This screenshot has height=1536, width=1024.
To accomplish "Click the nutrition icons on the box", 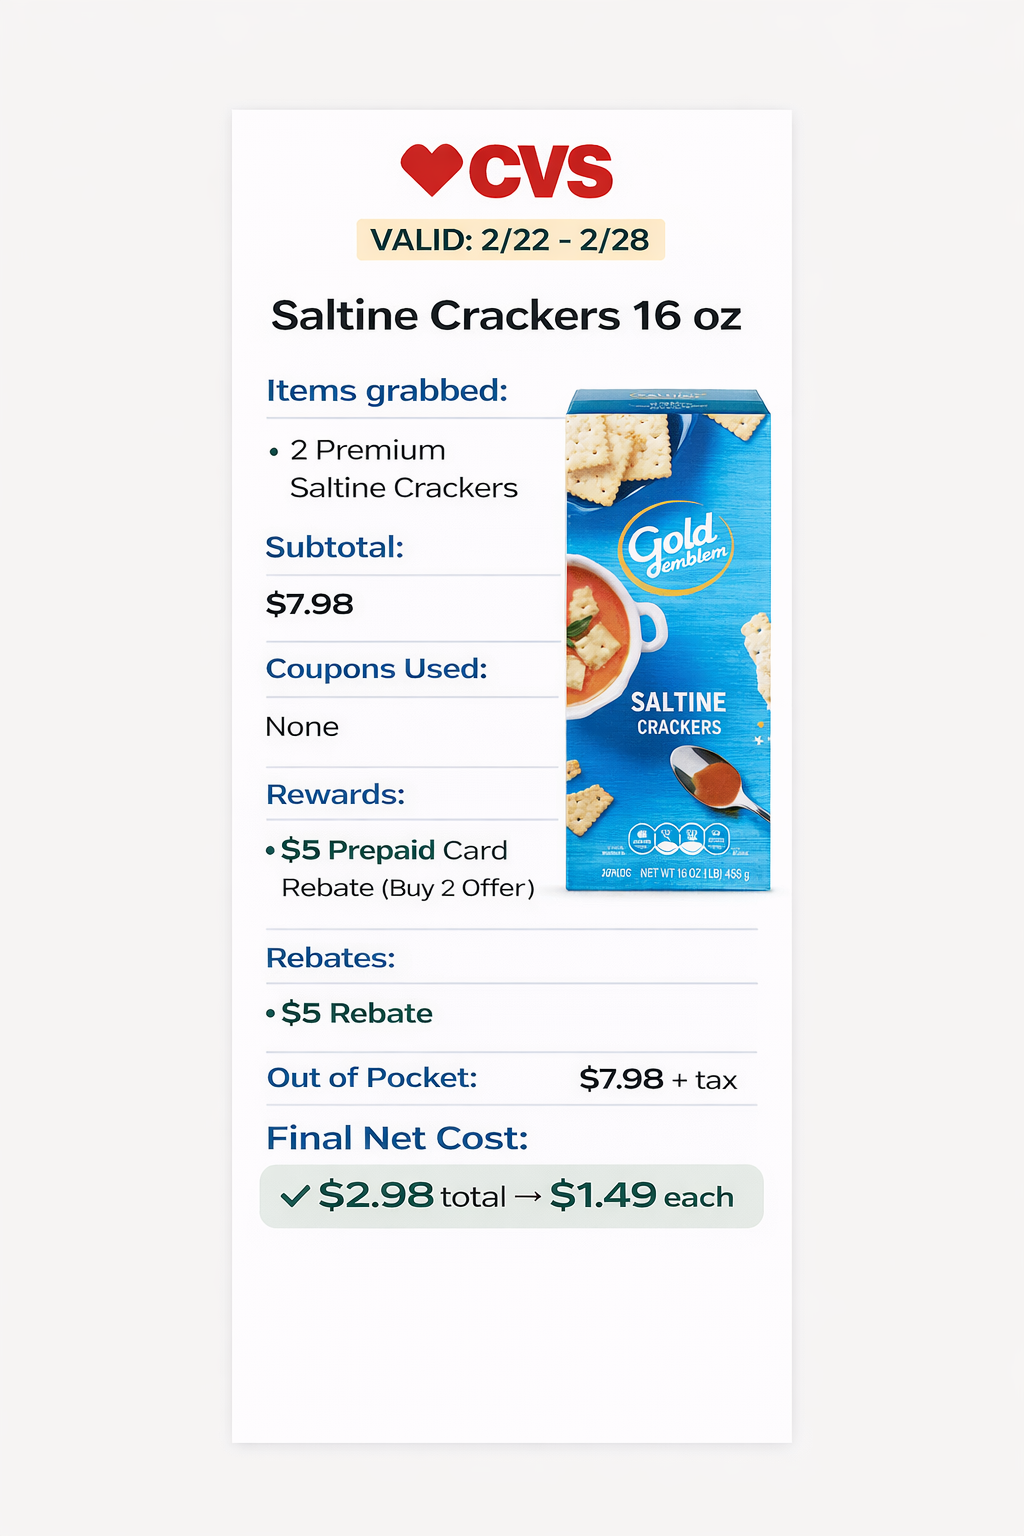I will [x=679, y=839].
